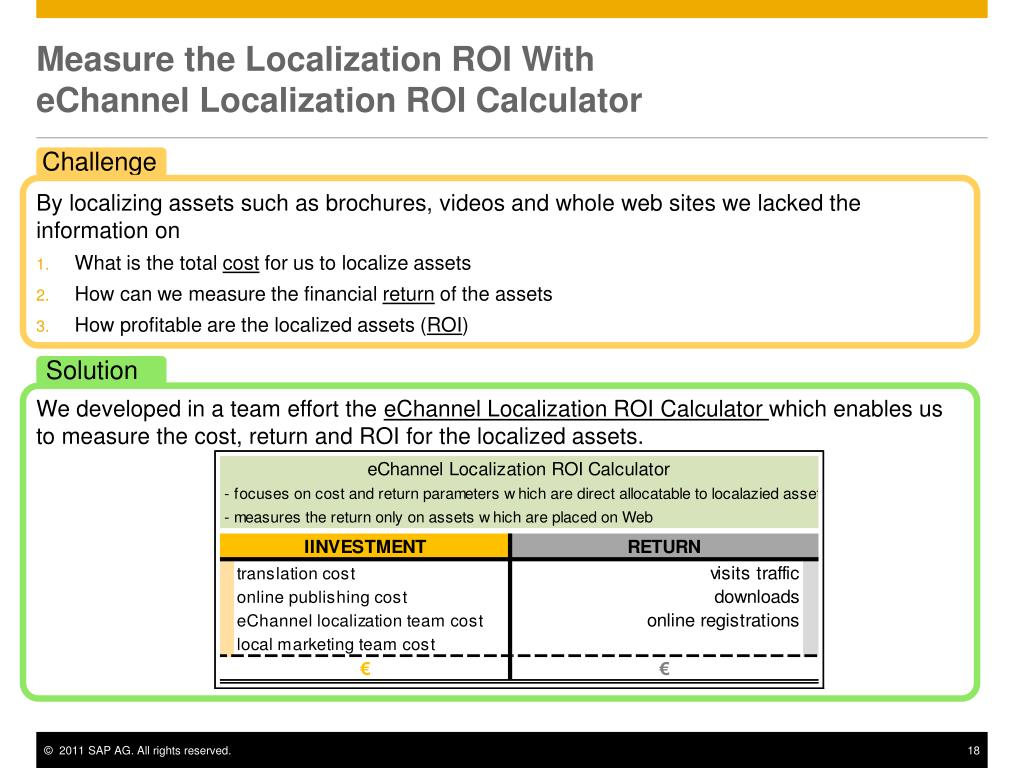Click the underlined 'ROI' in item 3
1024x768 pixels.
point(445,325)
